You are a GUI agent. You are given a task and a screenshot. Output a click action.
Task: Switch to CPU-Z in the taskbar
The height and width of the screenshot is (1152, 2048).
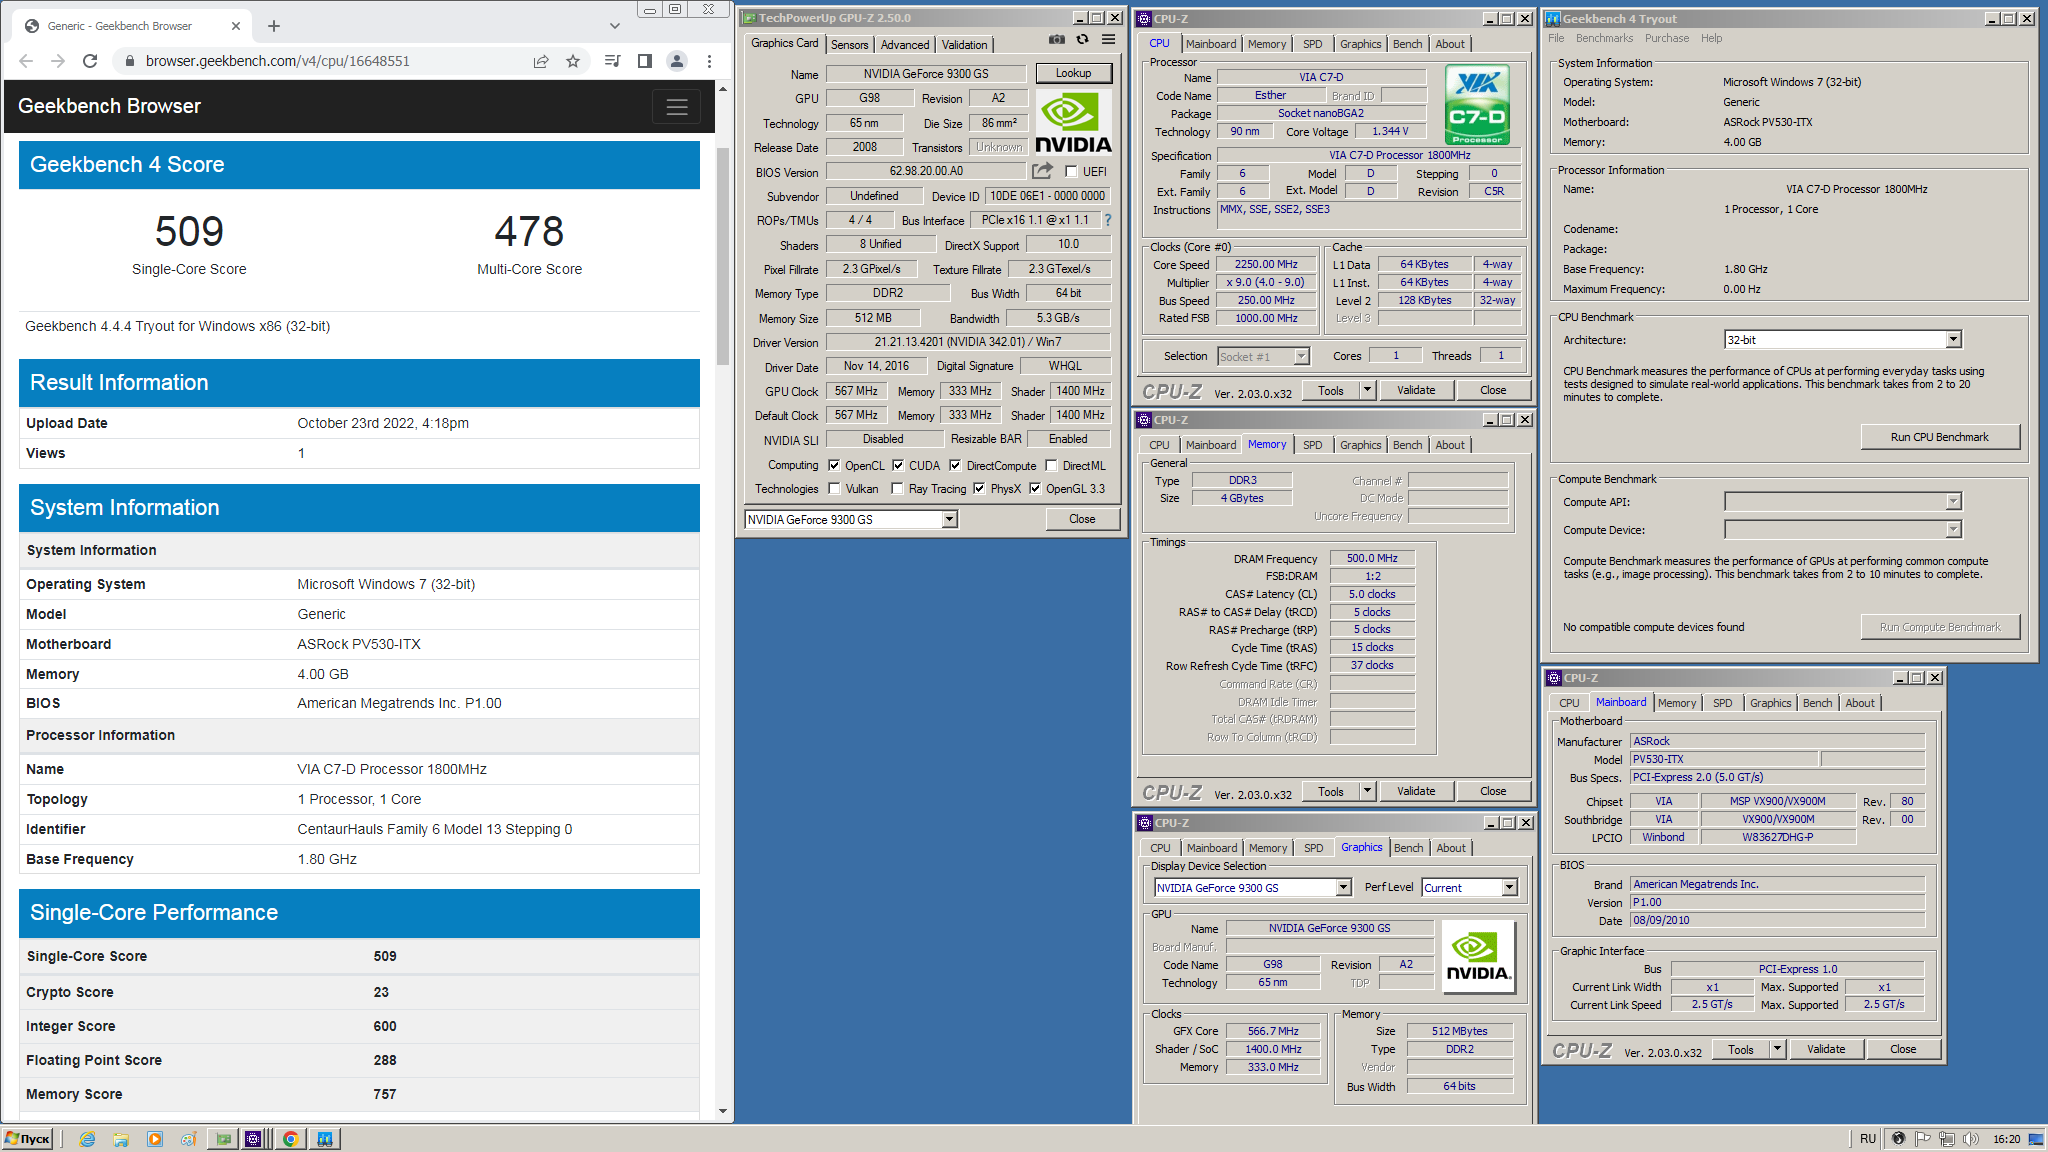[254, 1139]
